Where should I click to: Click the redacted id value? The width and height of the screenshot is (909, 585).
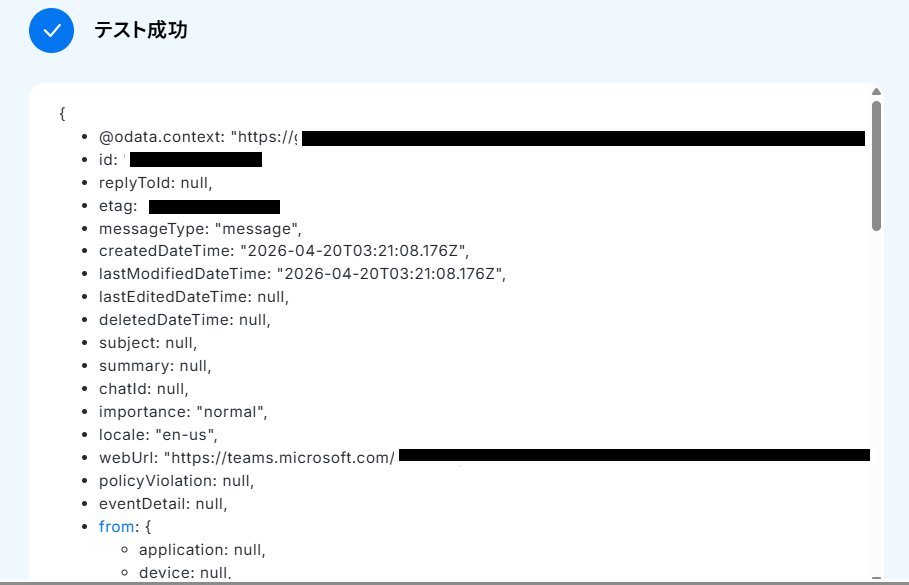pos(196,160)
